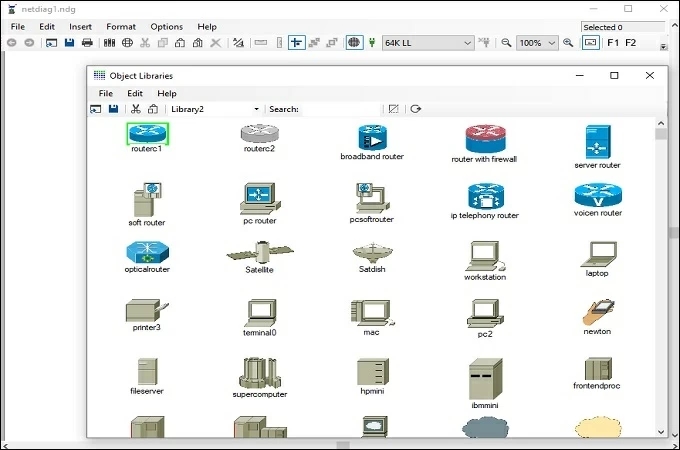Open the Insert menu in main window
The width and height of the screenshot is (680, 450).
(80, 26)
